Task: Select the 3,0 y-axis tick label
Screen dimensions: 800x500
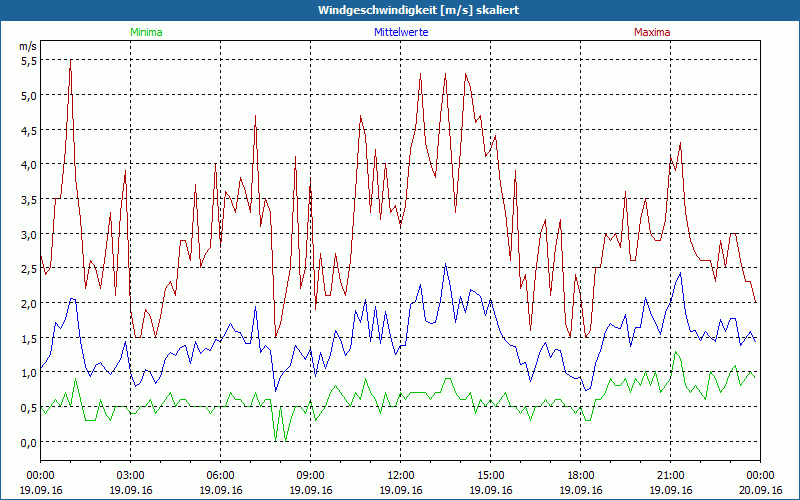Action: point(28,234)
